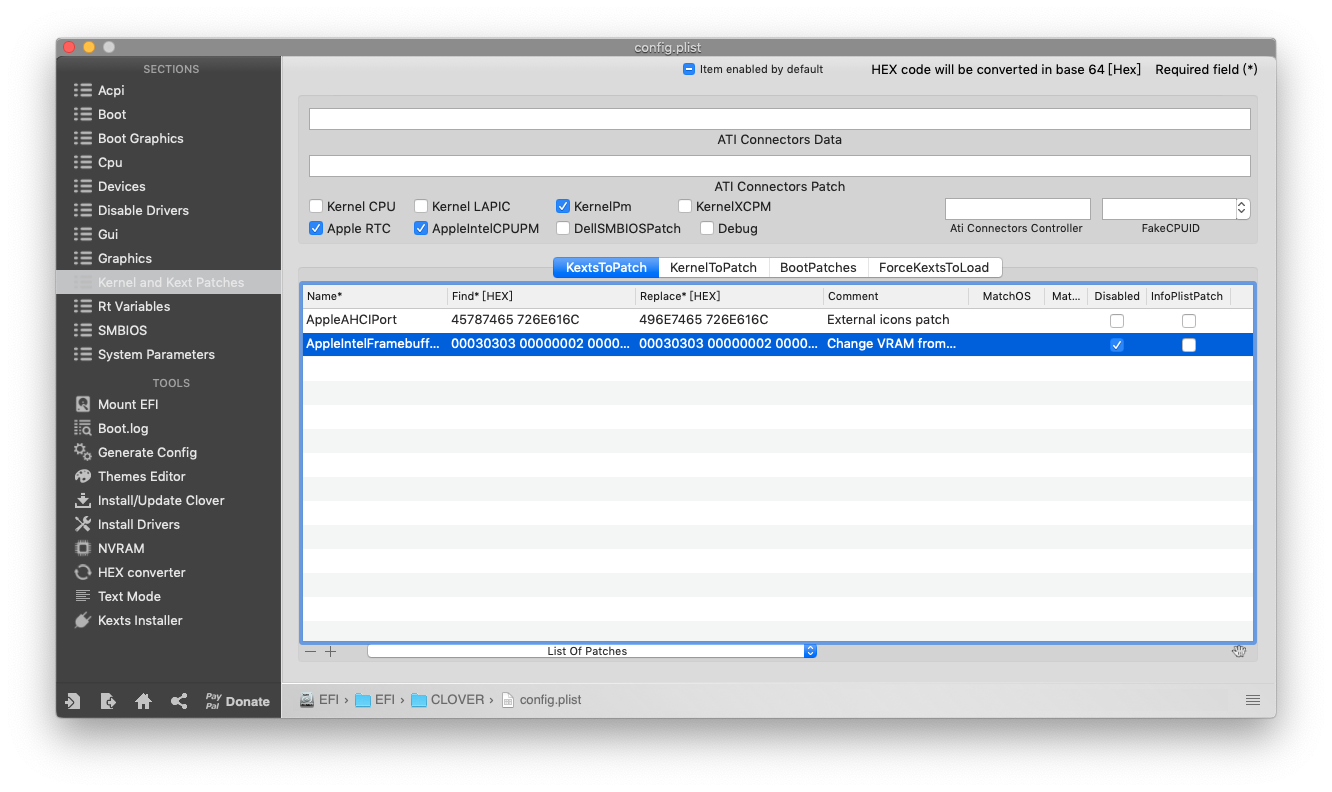Select the SMBIOS section in sidebar
Viewport: 1332px width, 792px height.
click(122, 330)
